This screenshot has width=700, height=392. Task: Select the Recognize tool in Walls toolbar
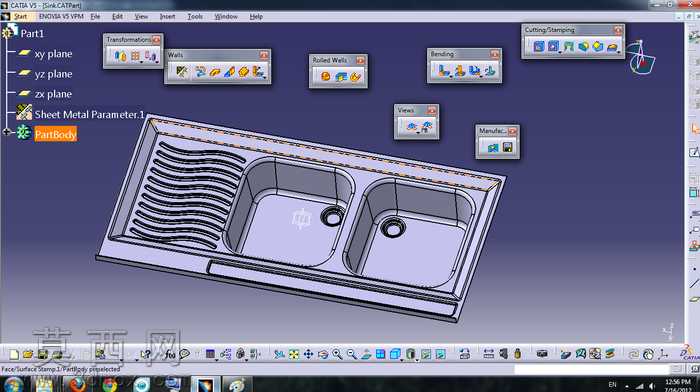click(x=200, y=71)
